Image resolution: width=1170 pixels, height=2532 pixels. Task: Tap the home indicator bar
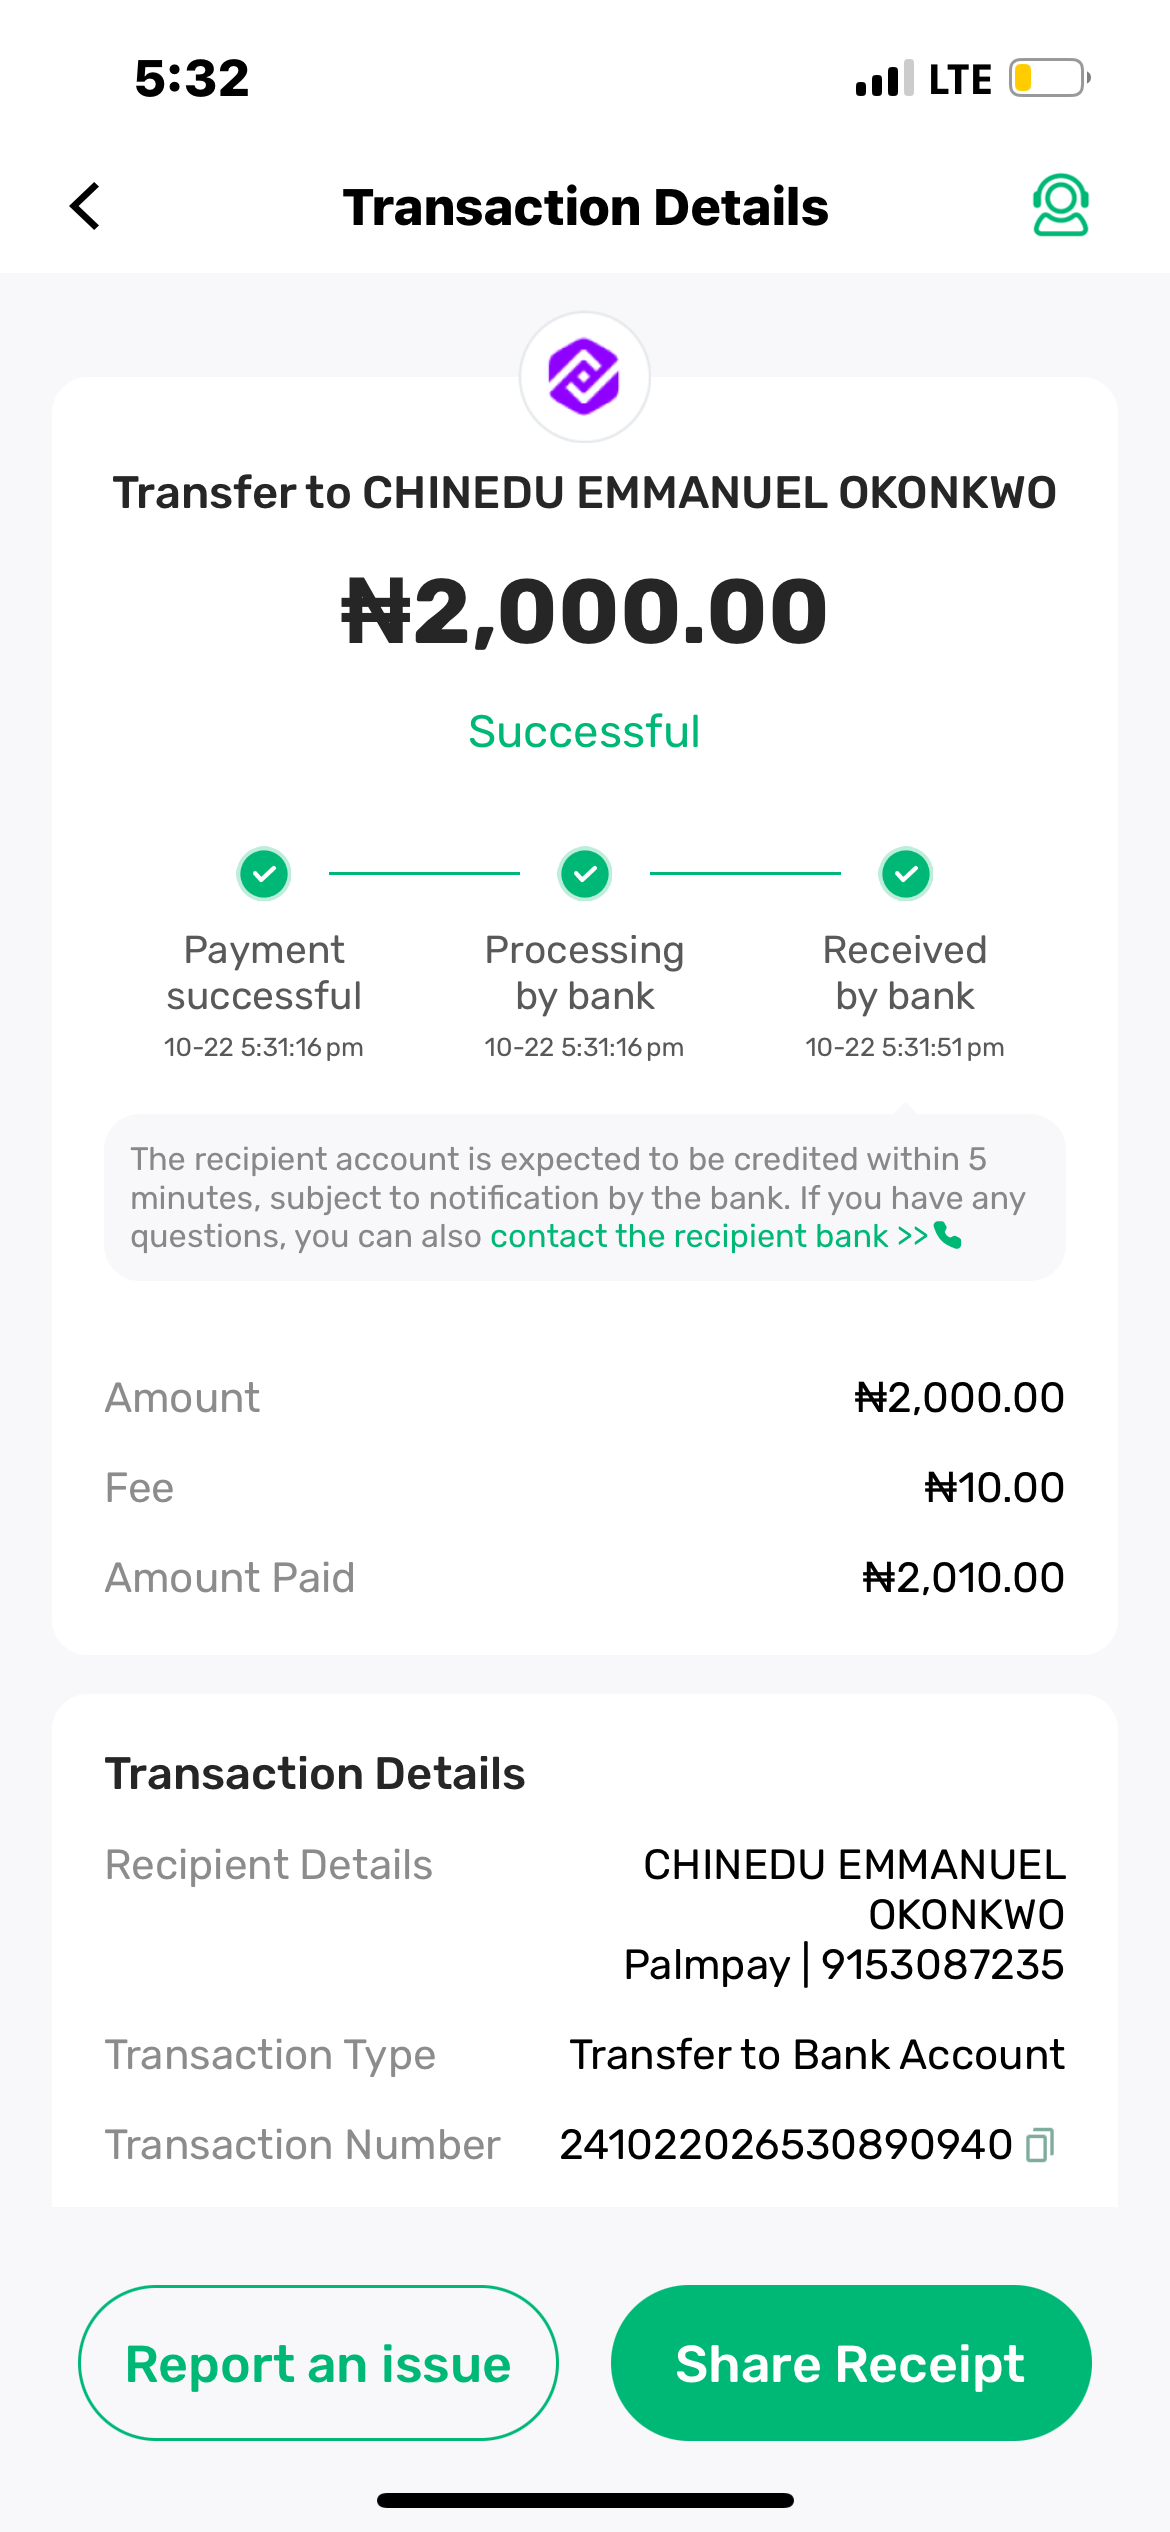point(585,2500)
